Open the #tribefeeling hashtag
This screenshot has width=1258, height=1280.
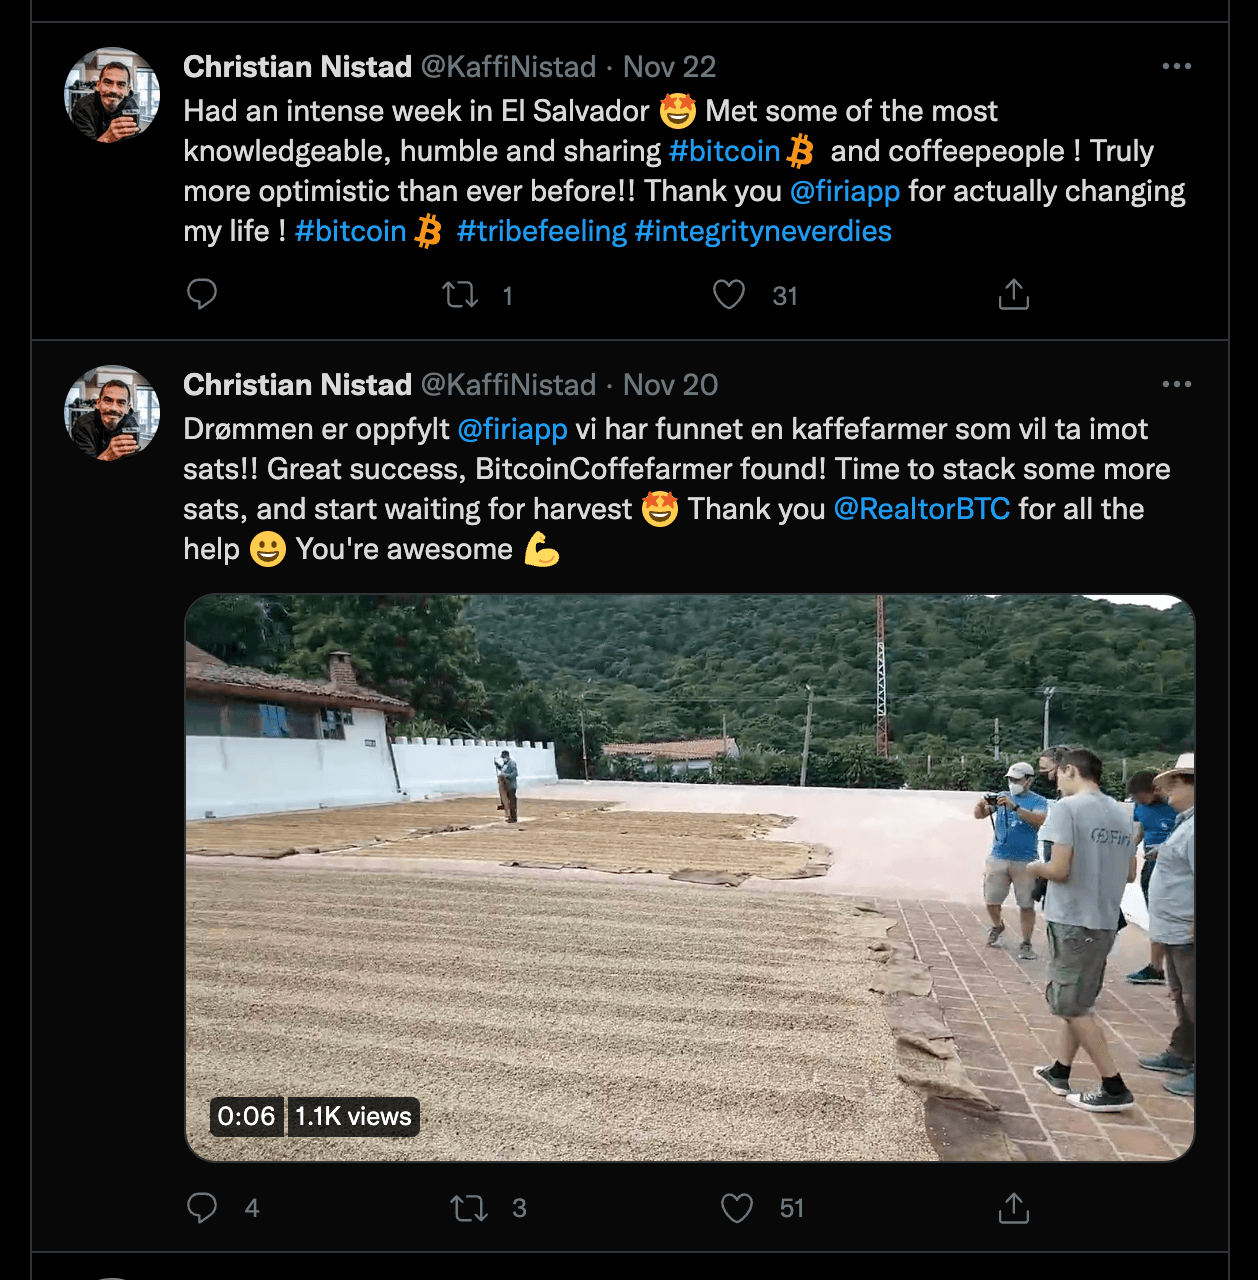[x=541, y=231]
